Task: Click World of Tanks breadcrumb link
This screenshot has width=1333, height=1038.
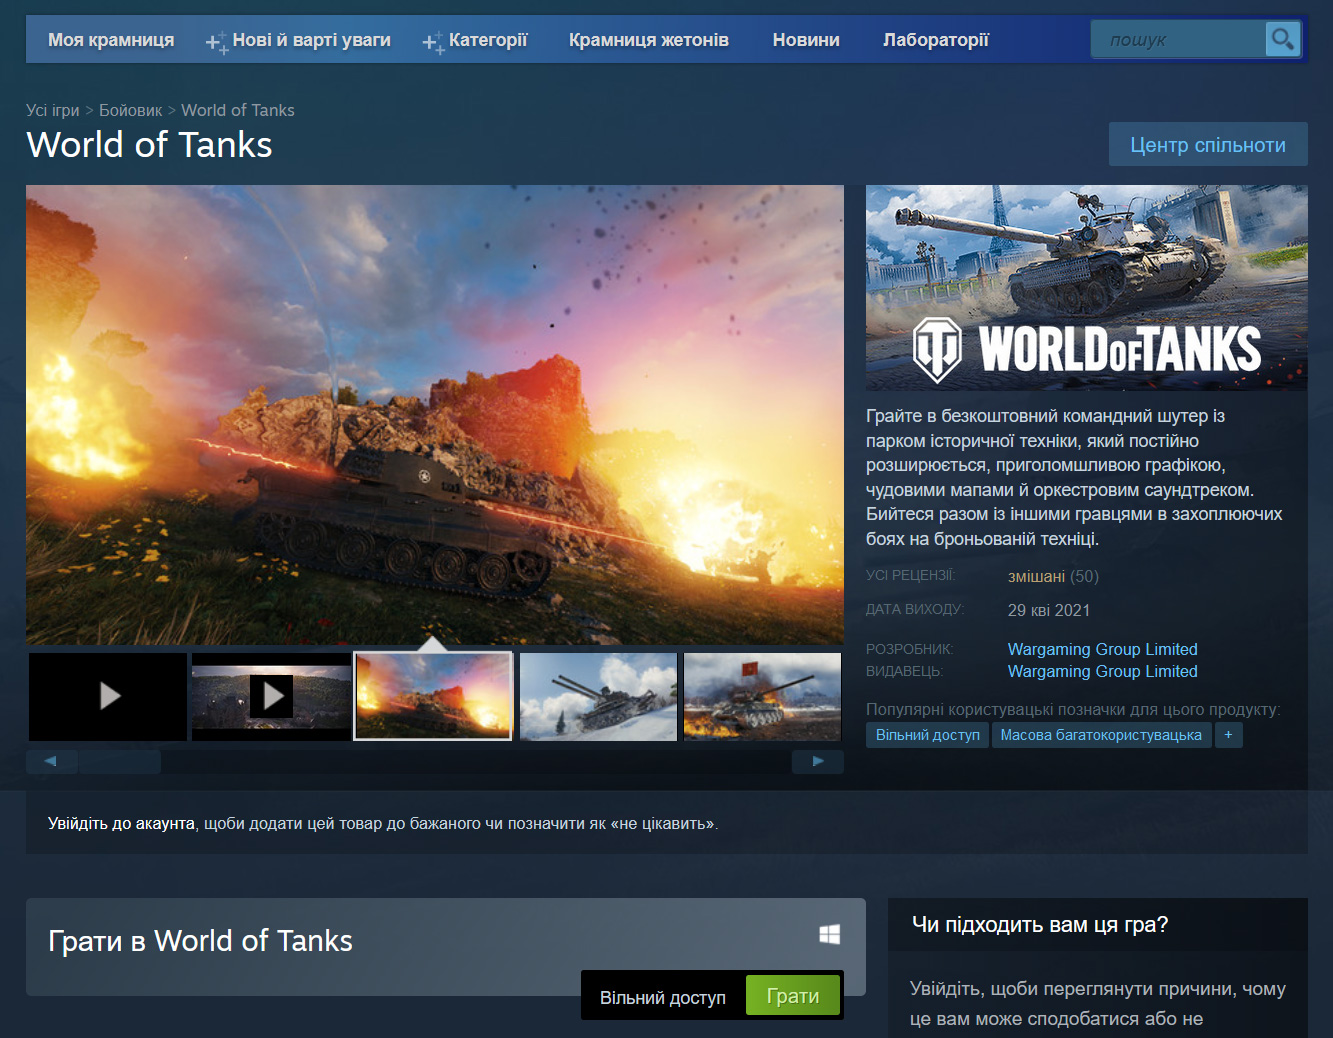Action: (x=238, y=110)
